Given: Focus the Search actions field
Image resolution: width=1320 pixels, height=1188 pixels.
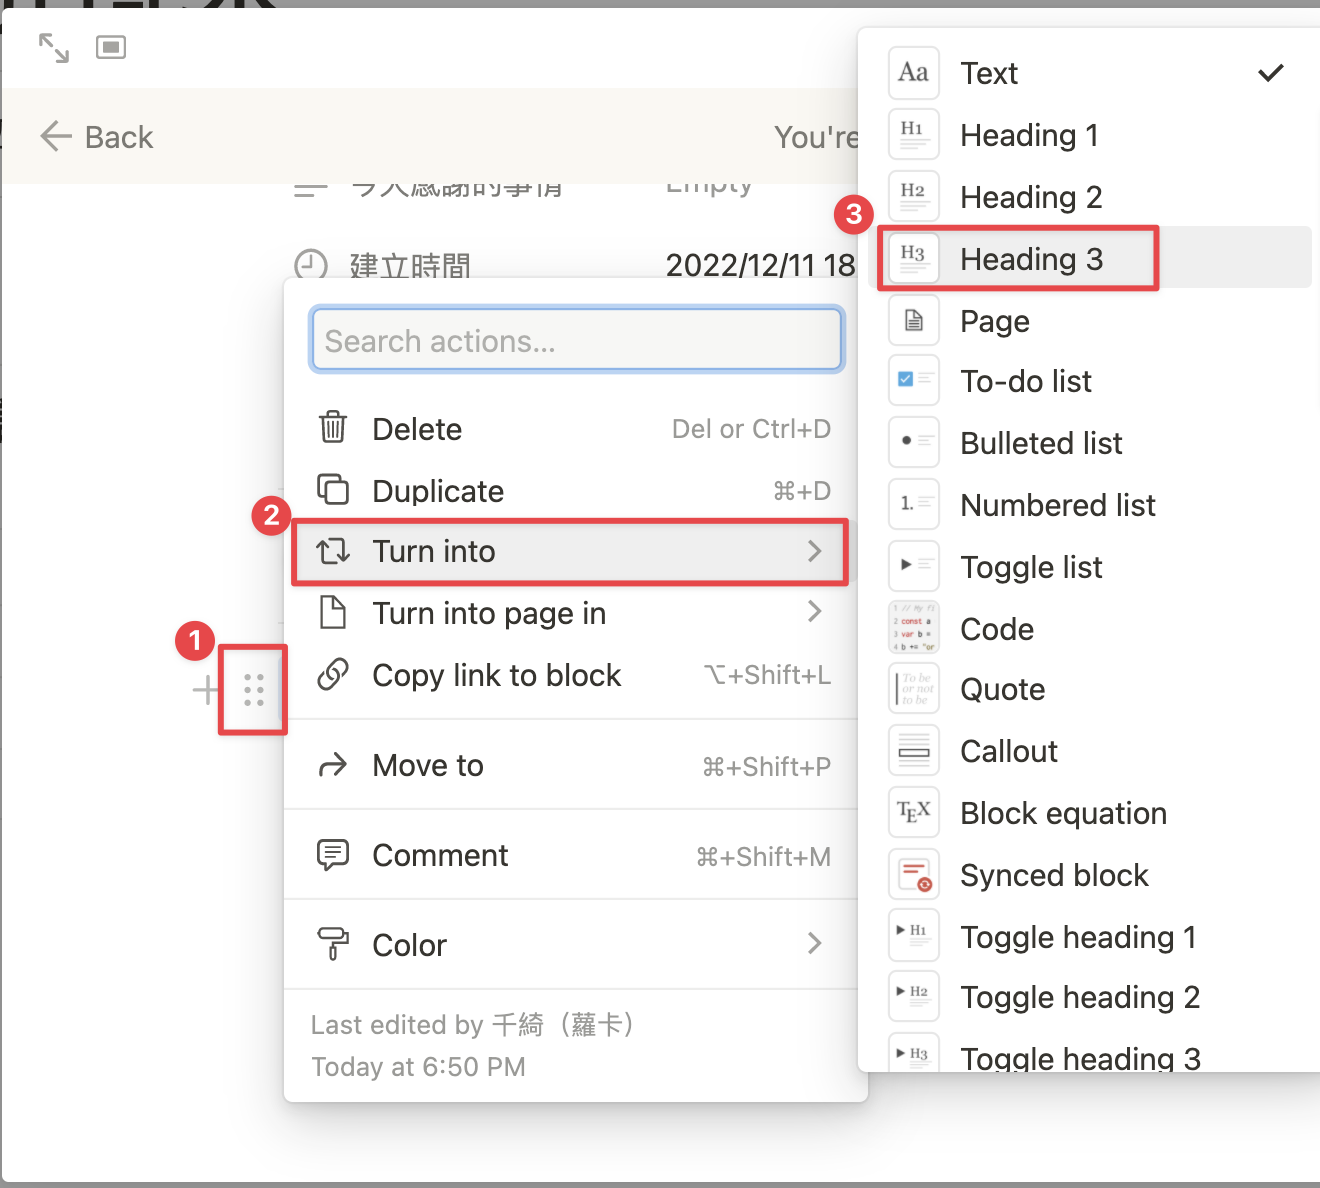Looking at the screenshot, I should point(577,340).
